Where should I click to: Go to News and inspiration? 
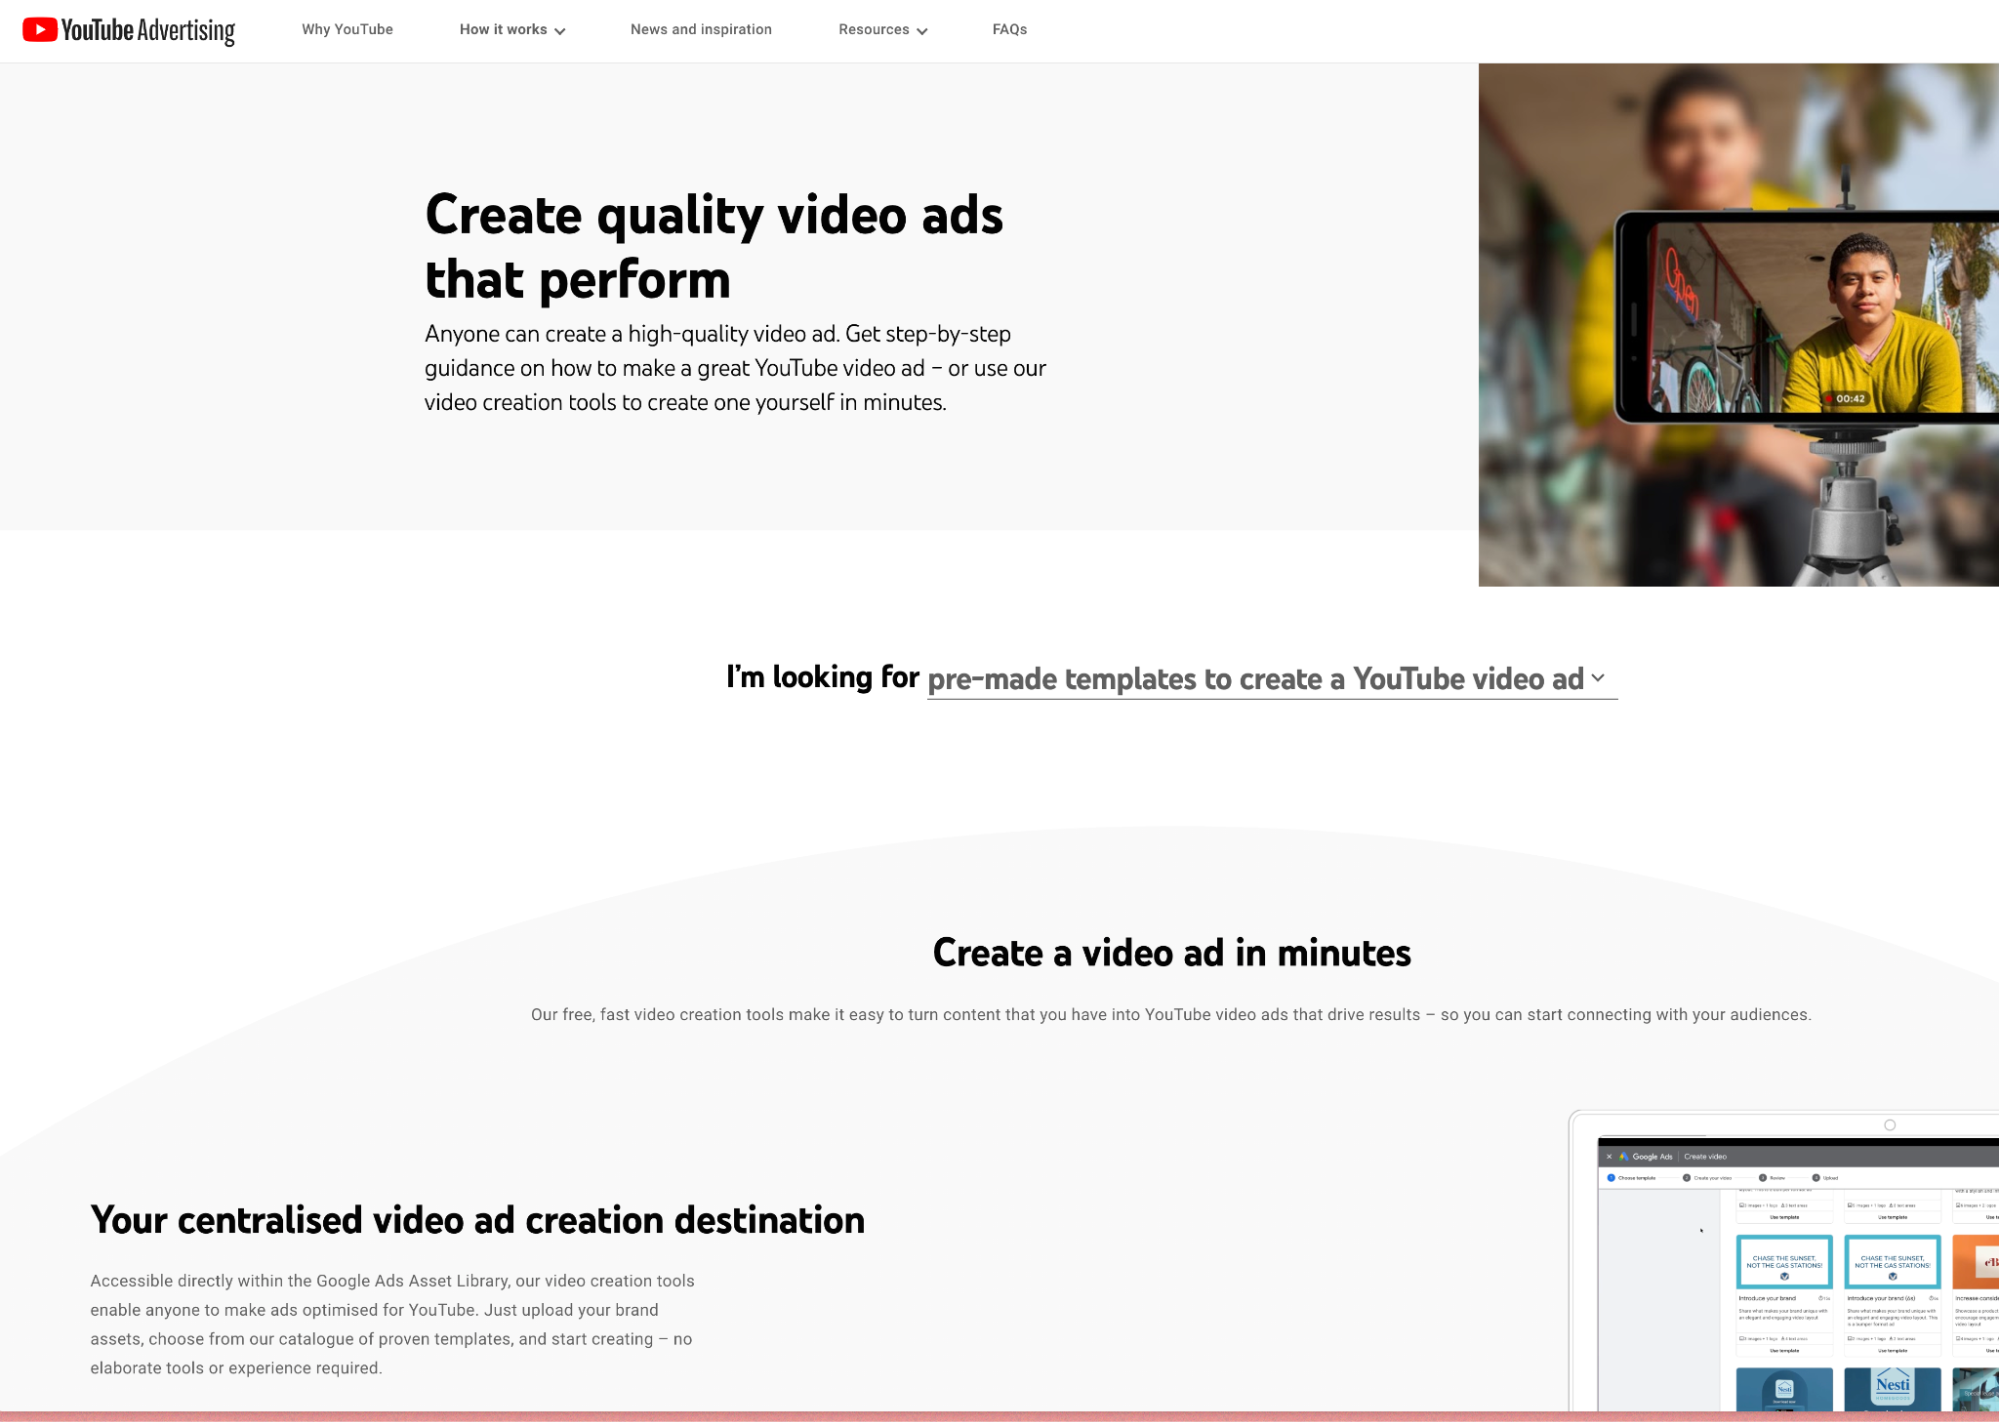tap(701, 30)
